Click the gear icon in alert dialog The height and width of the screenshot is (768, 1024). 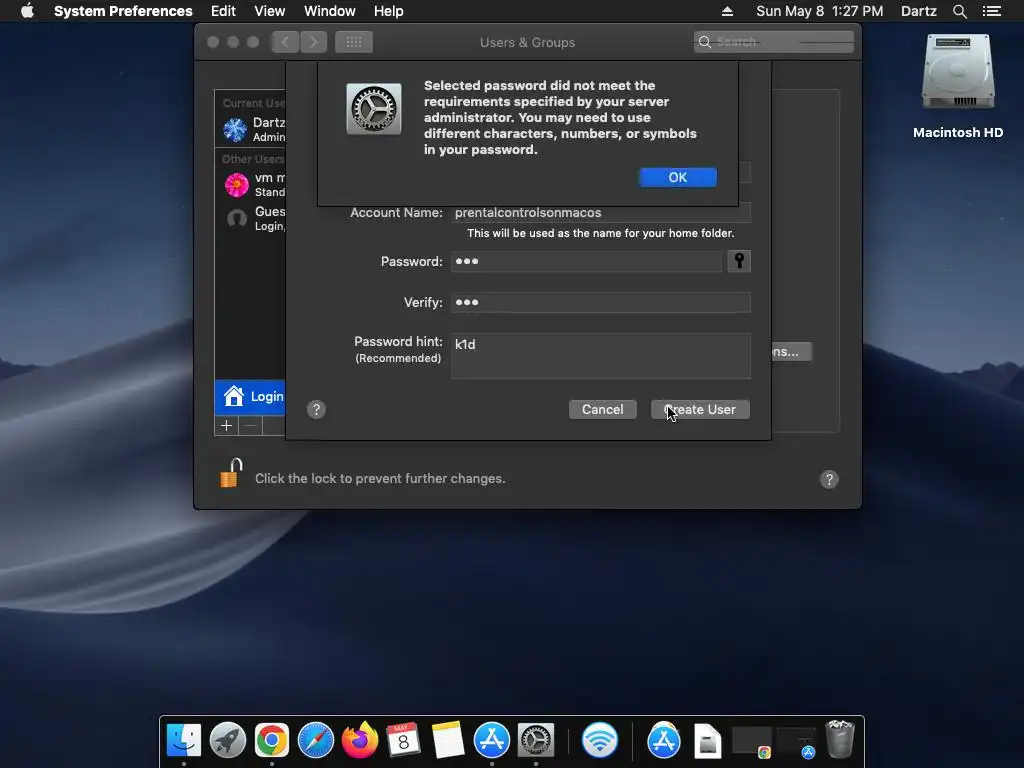374,109
